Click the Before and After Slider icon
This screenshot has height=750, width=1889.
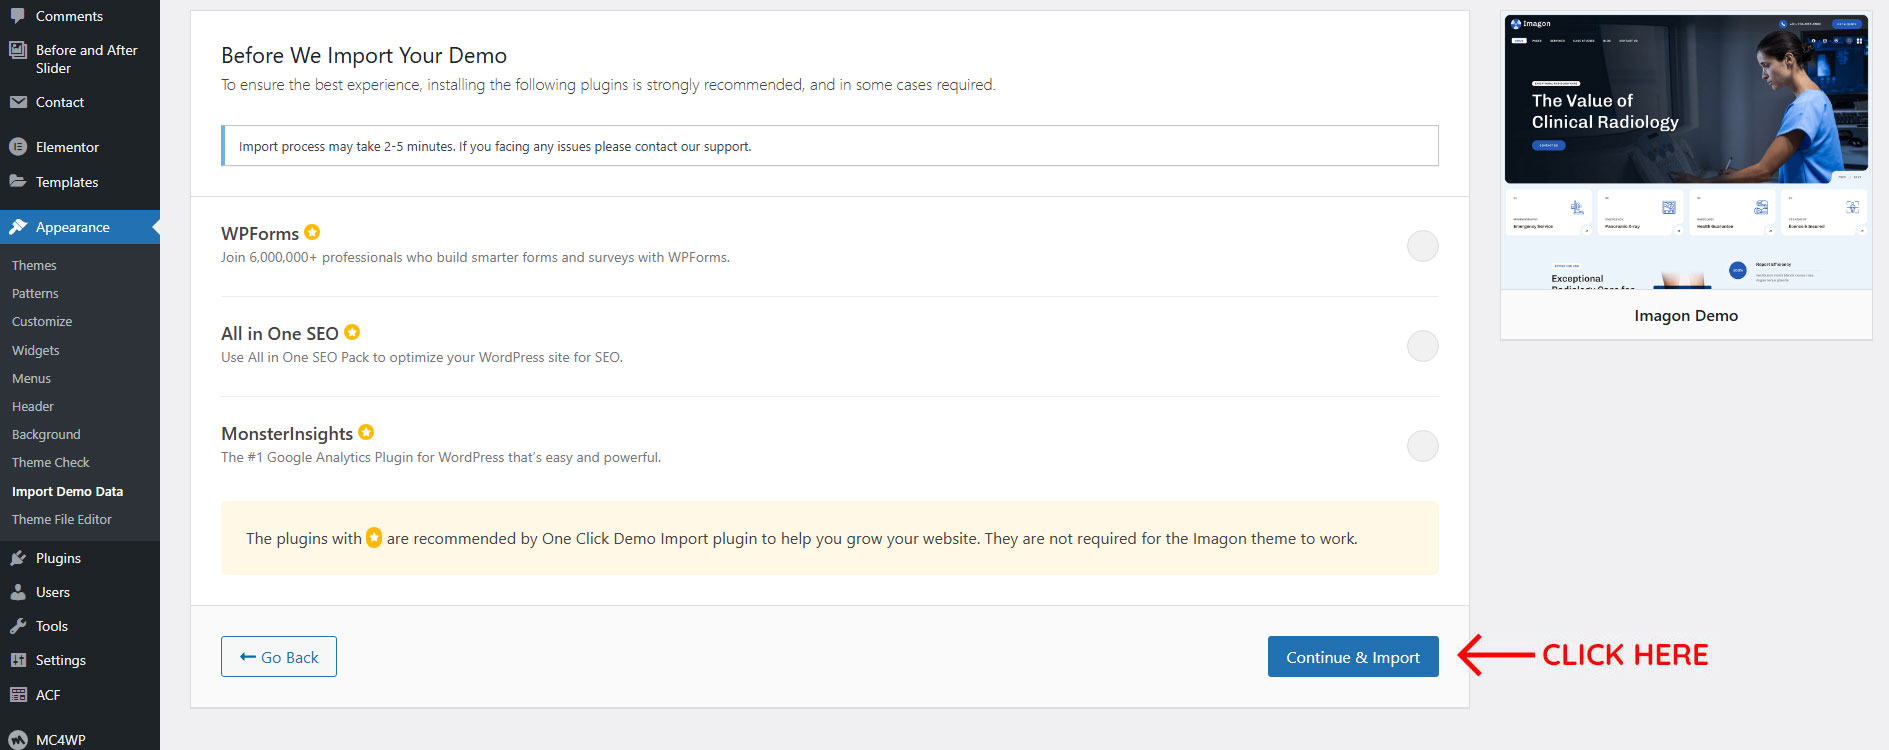[18, 50]
